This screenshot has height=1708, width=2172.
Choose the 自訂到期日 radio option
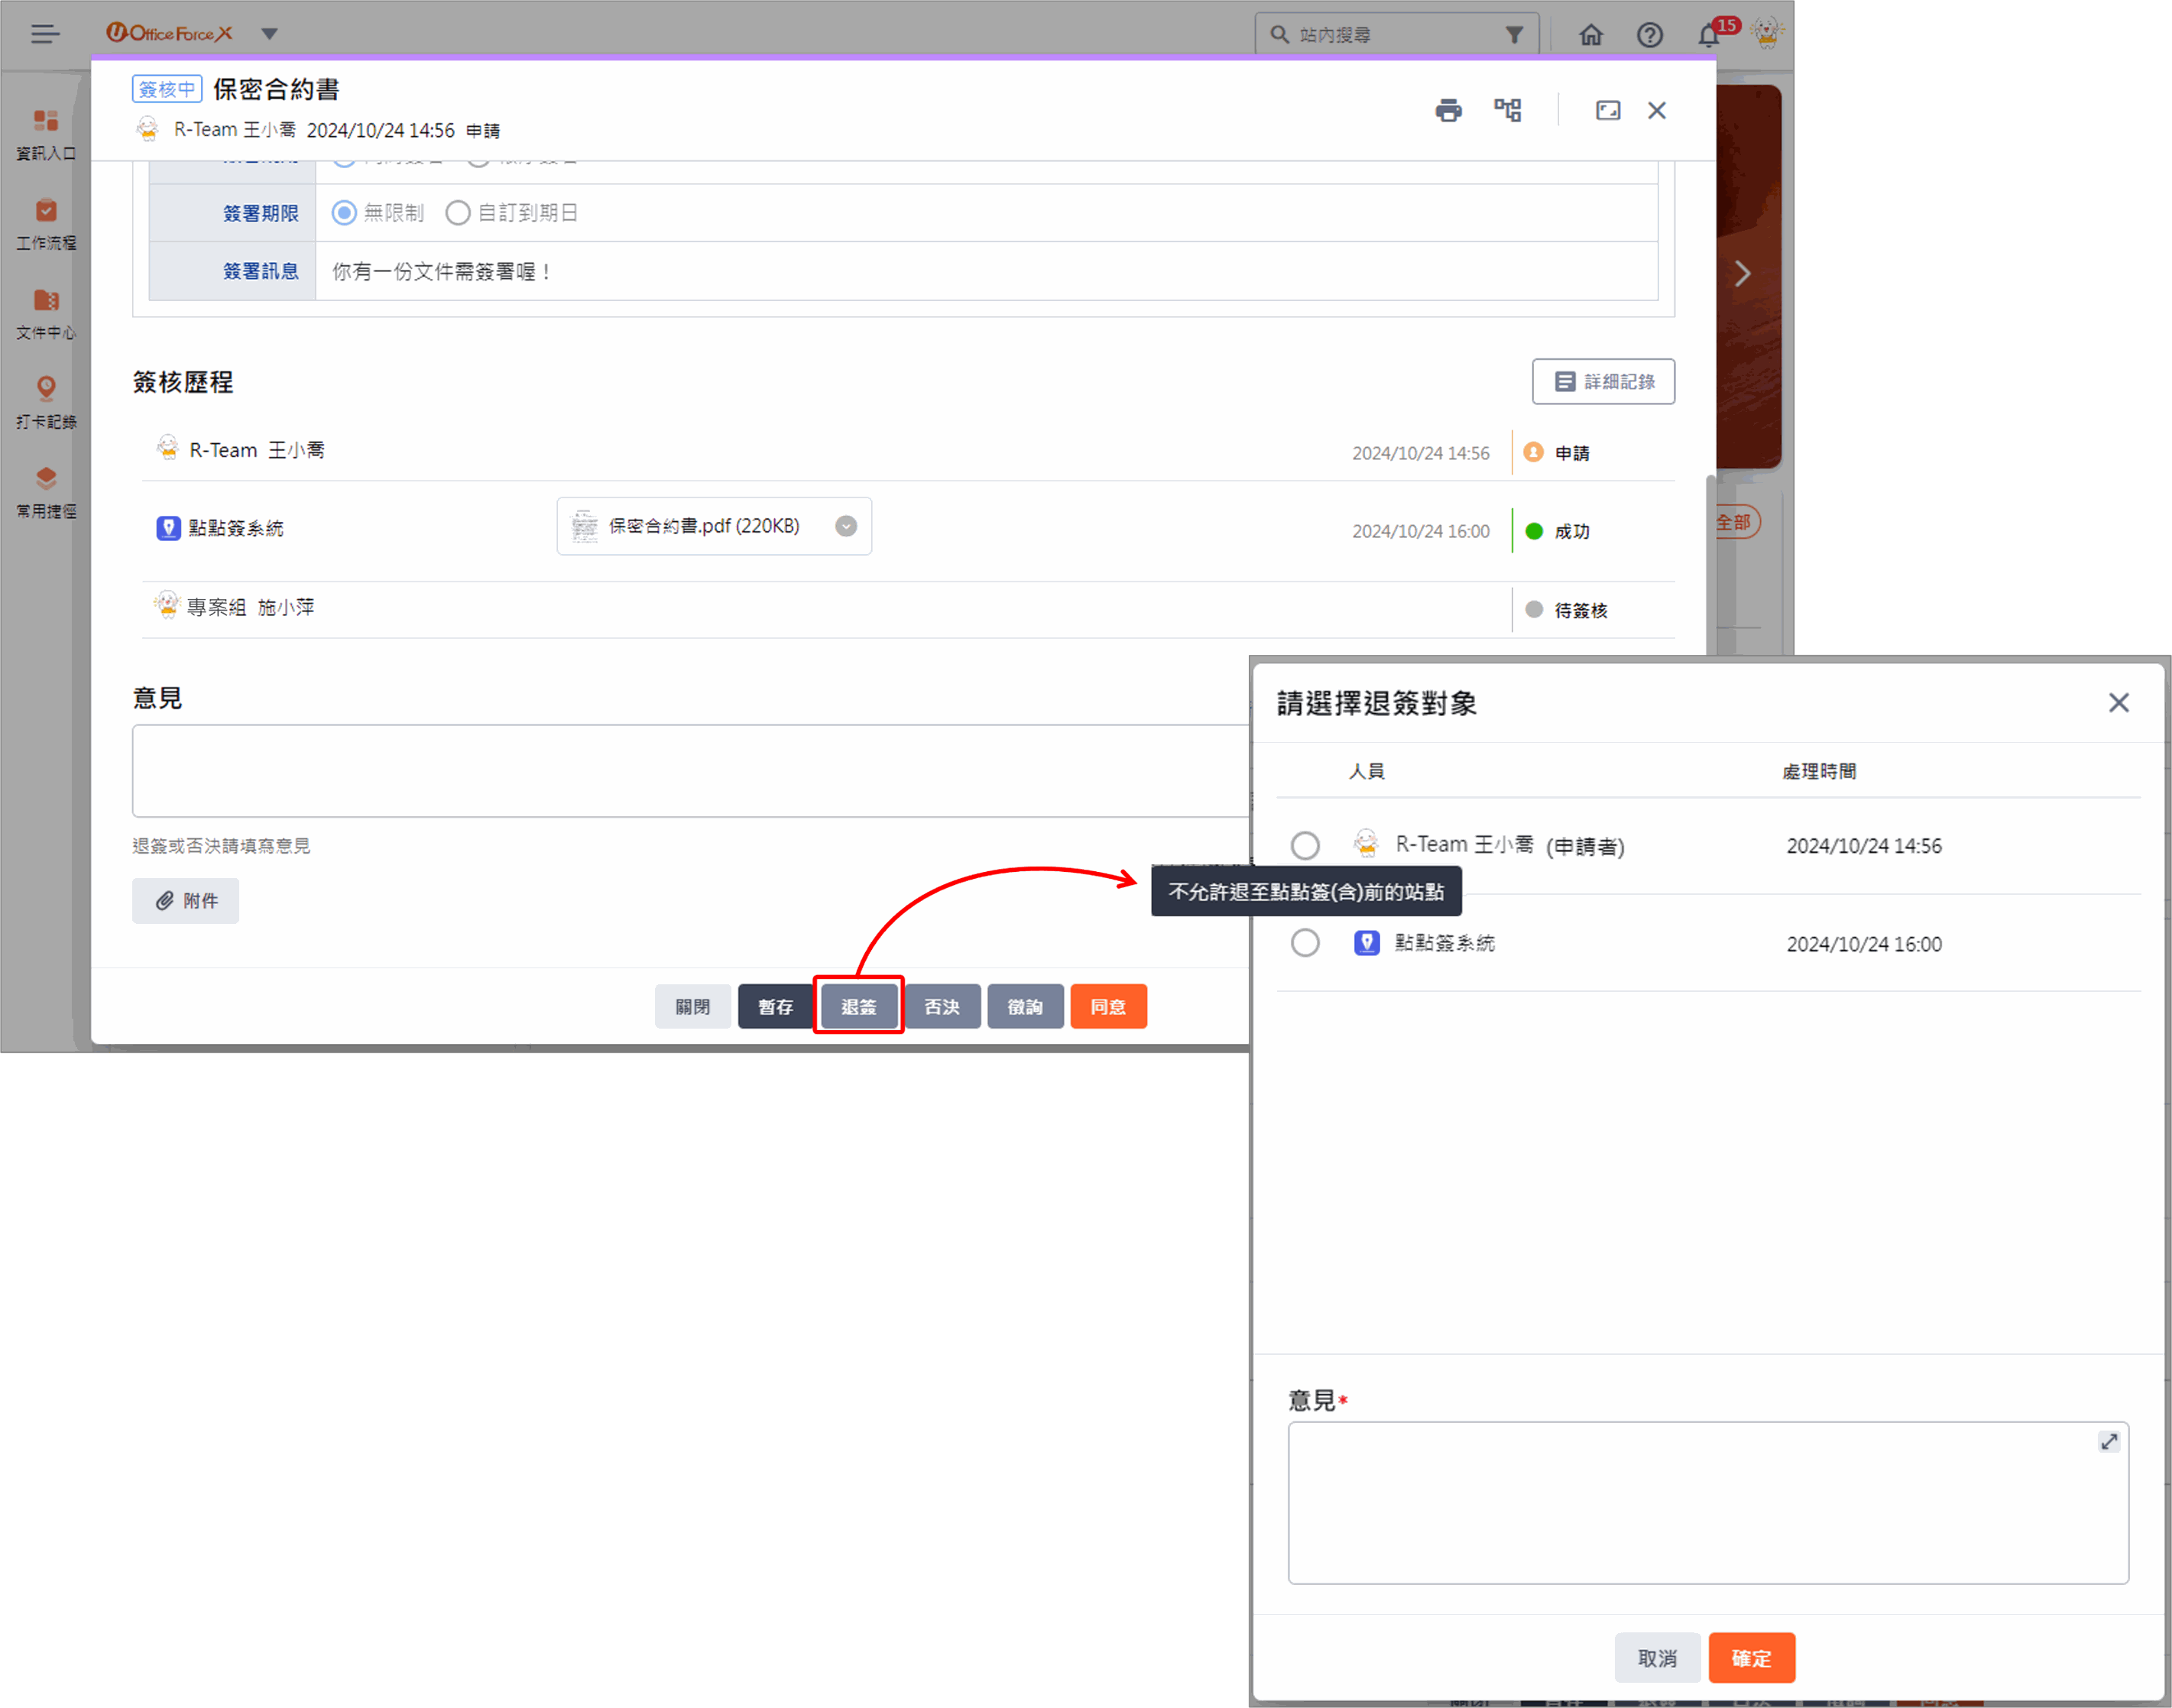[x=458, y=213]
